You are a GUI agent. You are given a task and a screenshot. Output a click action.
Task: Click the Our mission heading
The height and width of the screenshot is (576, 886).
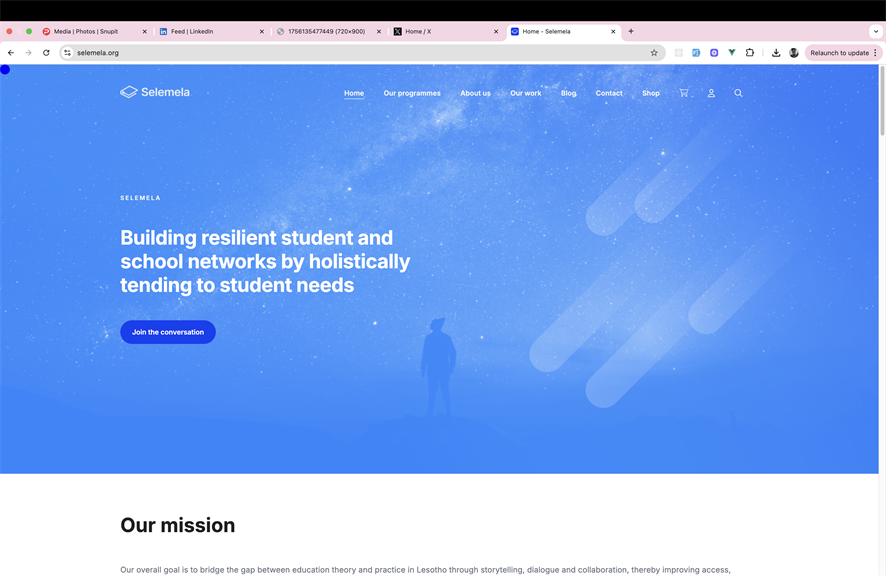coord(177,525)
